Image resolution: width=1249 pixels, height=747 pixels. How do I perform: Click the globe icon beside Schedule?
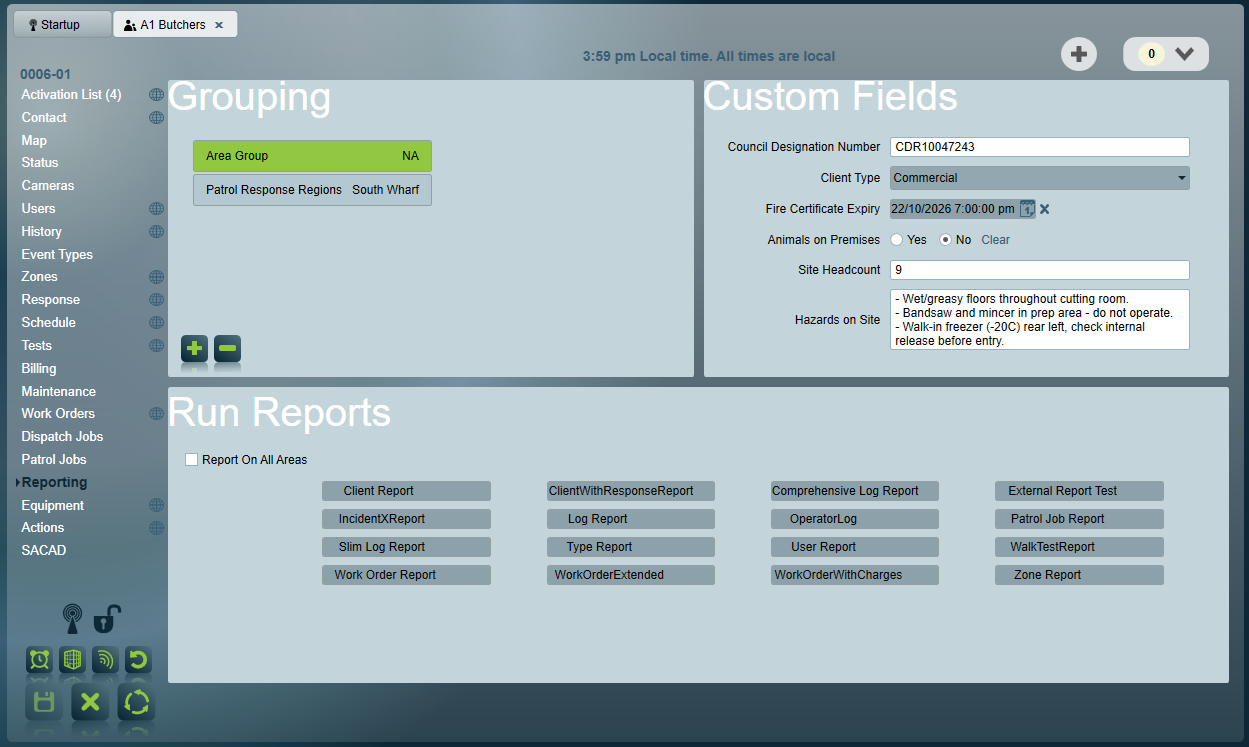point(156,323)
